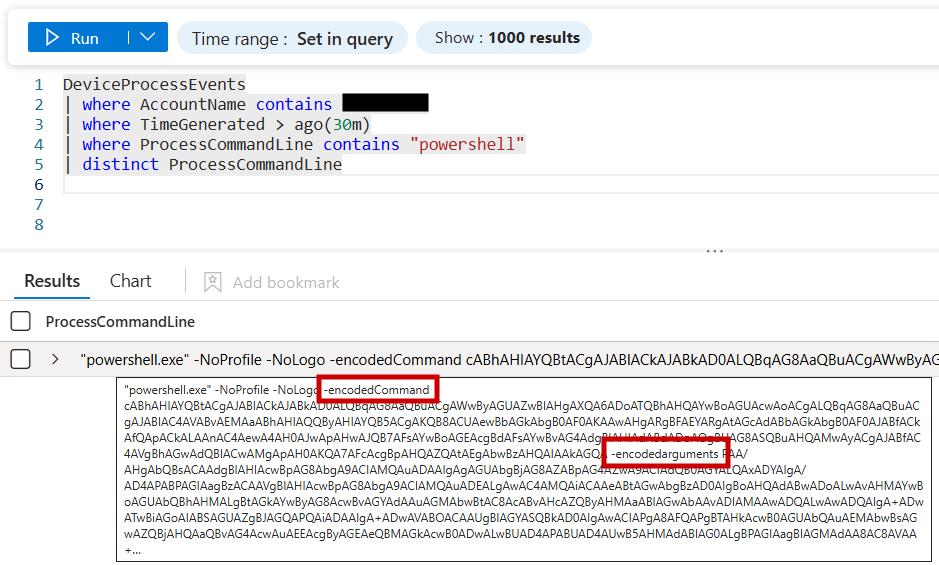The height and width of the screenshot is (565, 939).
Task: Open the Run button dropdown arrow
Action: pyautogui.click(x=147, y=38)
